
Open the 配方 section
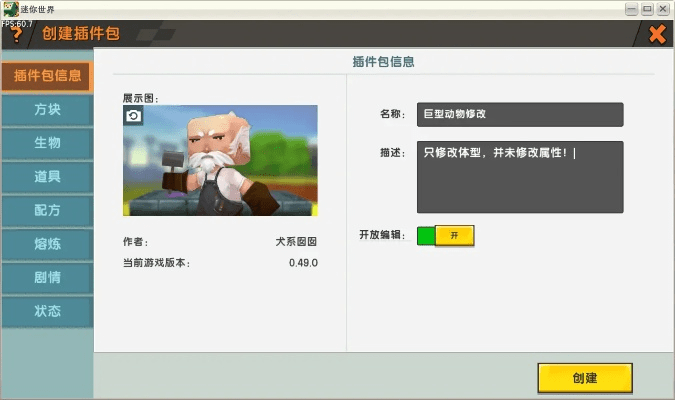click(47, 210)
